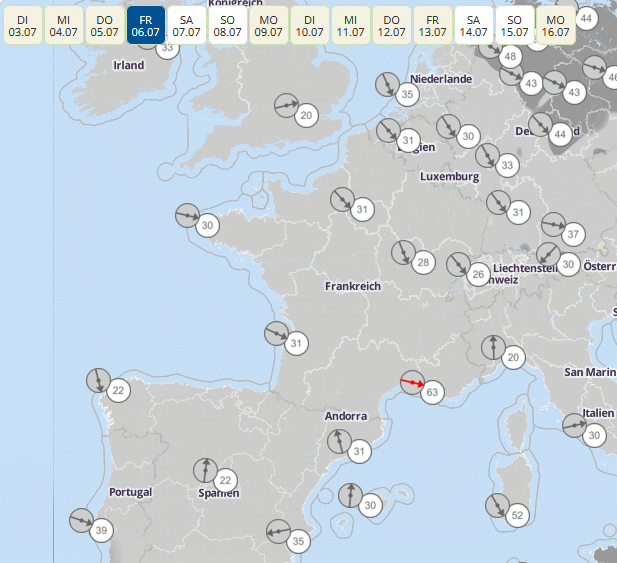This screenshot has width=617, height=563.
Task: Select the DO 12.07 date tab
Action: (x=391, y=26)
